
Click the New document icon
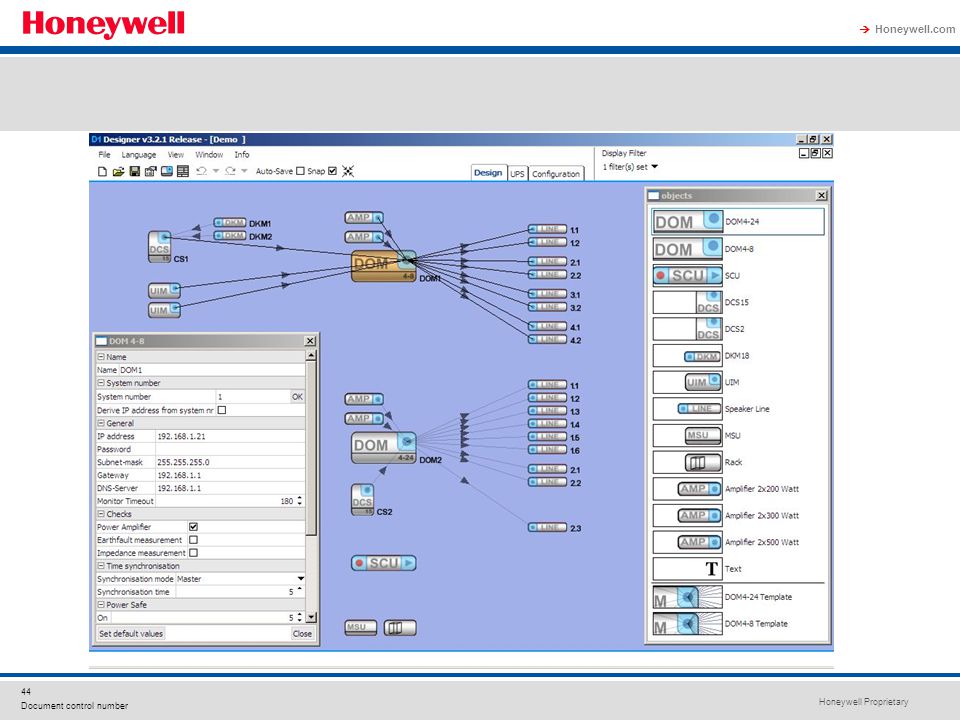[x=102, y=171]
